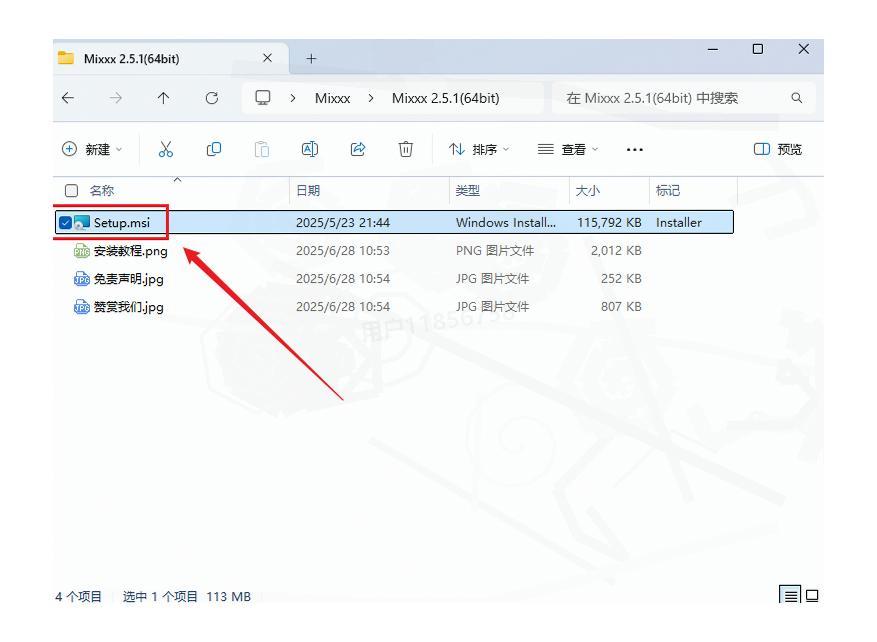Click the 252 KB size cell
The image size is (877, 642).
pyautogui.click(x=621, y=278)
